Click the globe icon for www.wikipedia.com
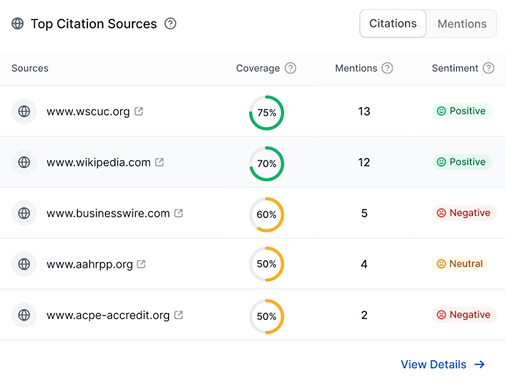 point(24,162)
